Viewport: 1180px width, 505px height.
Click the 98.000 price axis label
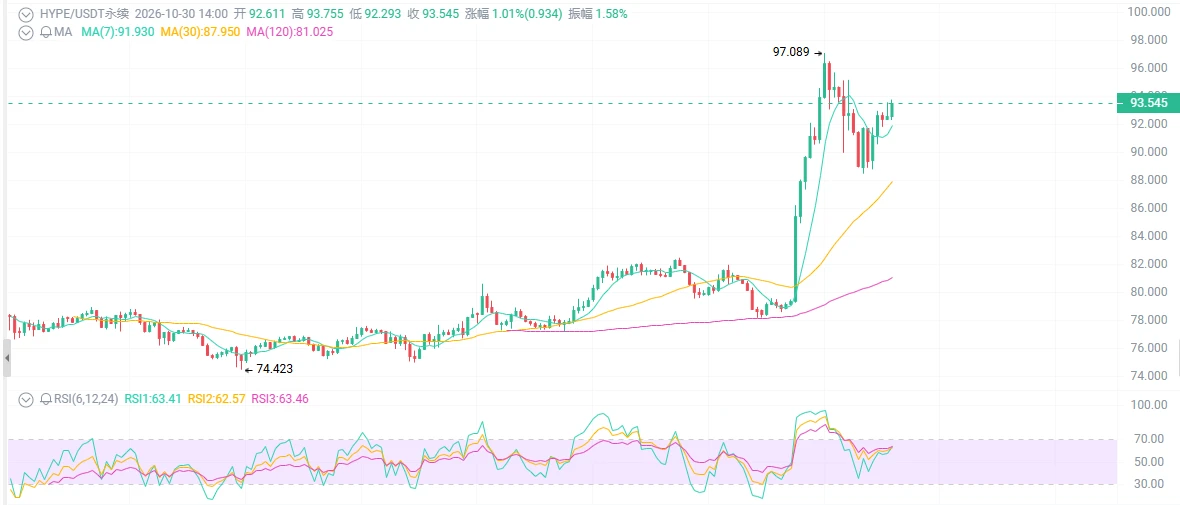[x=1148, y=40]
